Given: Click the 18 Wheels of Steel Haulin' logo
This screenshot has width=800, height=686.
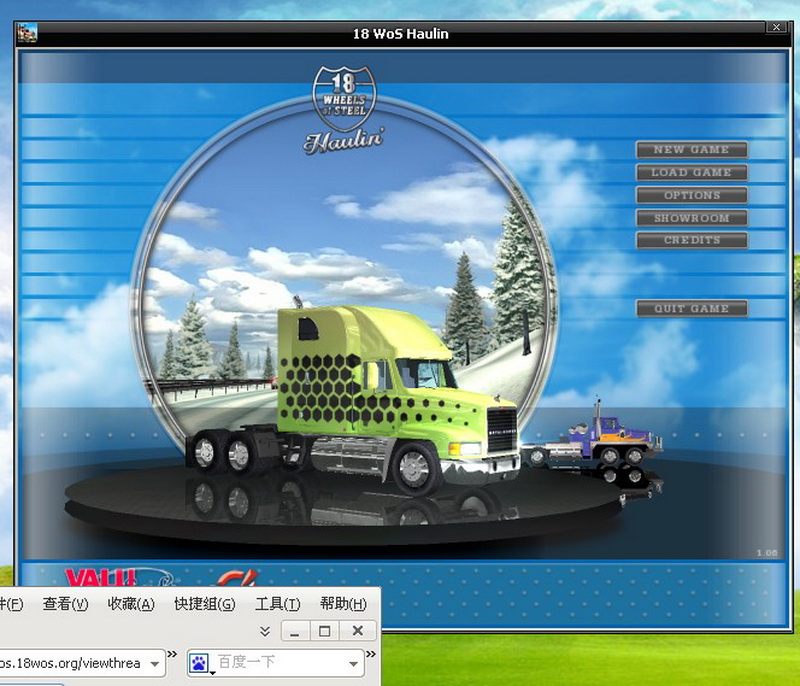Looking at the screenshot, I should pyautogui.click(x=341, y=111).
